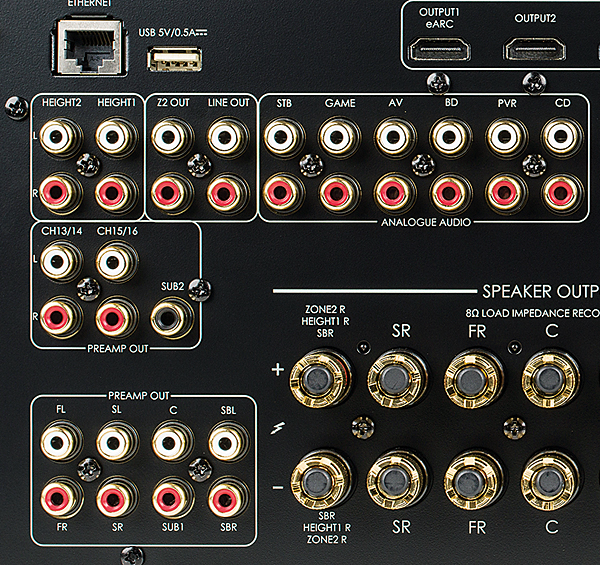Screen dimensions: 600x565
Task: Select the SR negative speaker terminal
Action: pos(397,481)
